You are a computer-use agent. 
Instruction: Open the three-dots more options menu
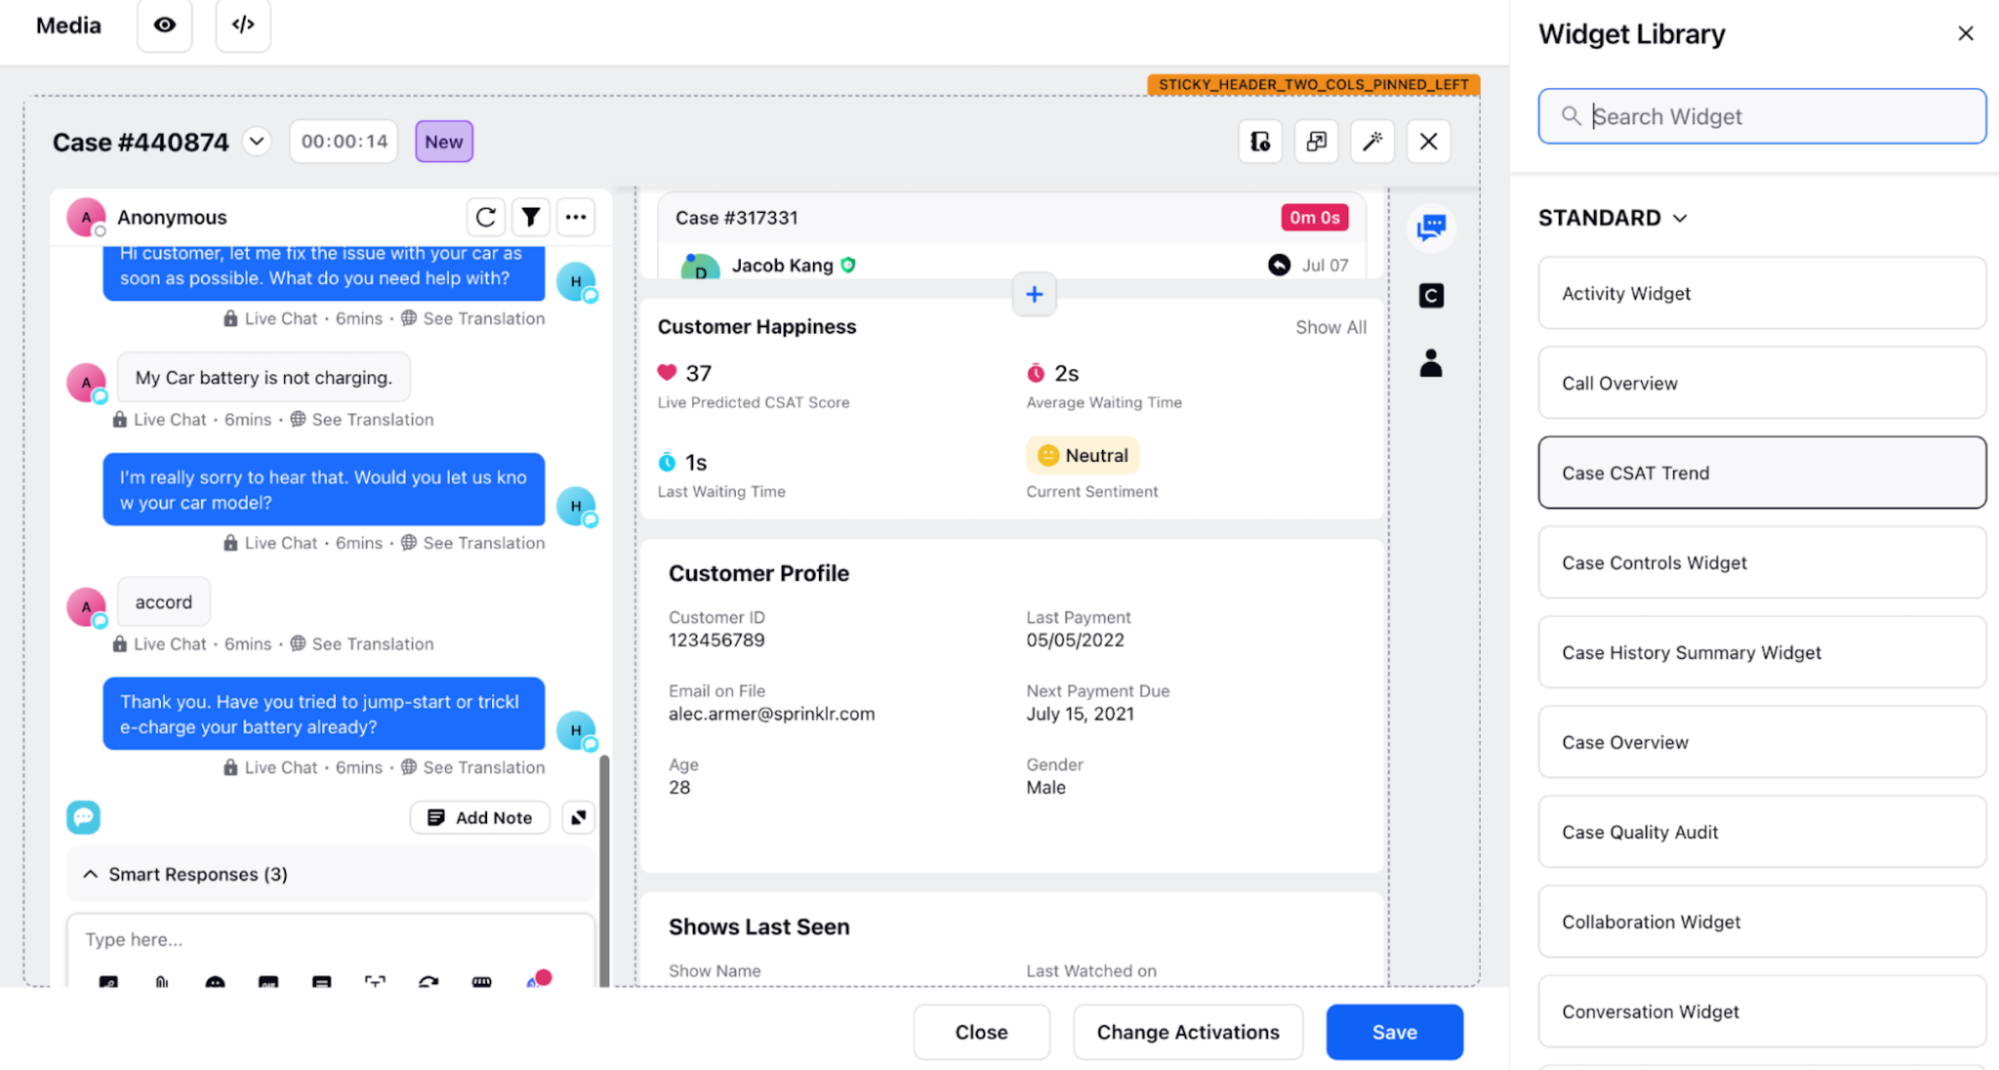click(576, 217)
